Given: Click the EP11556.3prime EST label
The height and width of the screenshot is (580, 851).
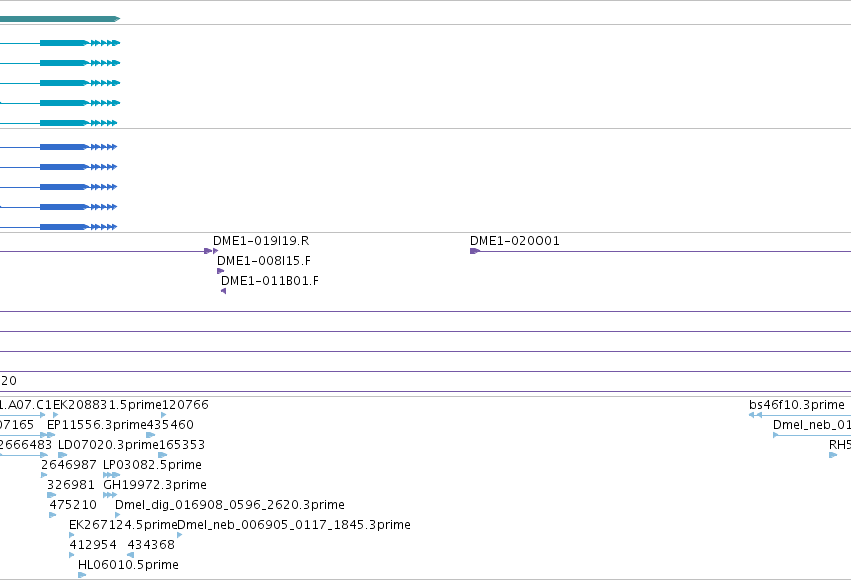Looking at the screenshot, I should (97, 425).
